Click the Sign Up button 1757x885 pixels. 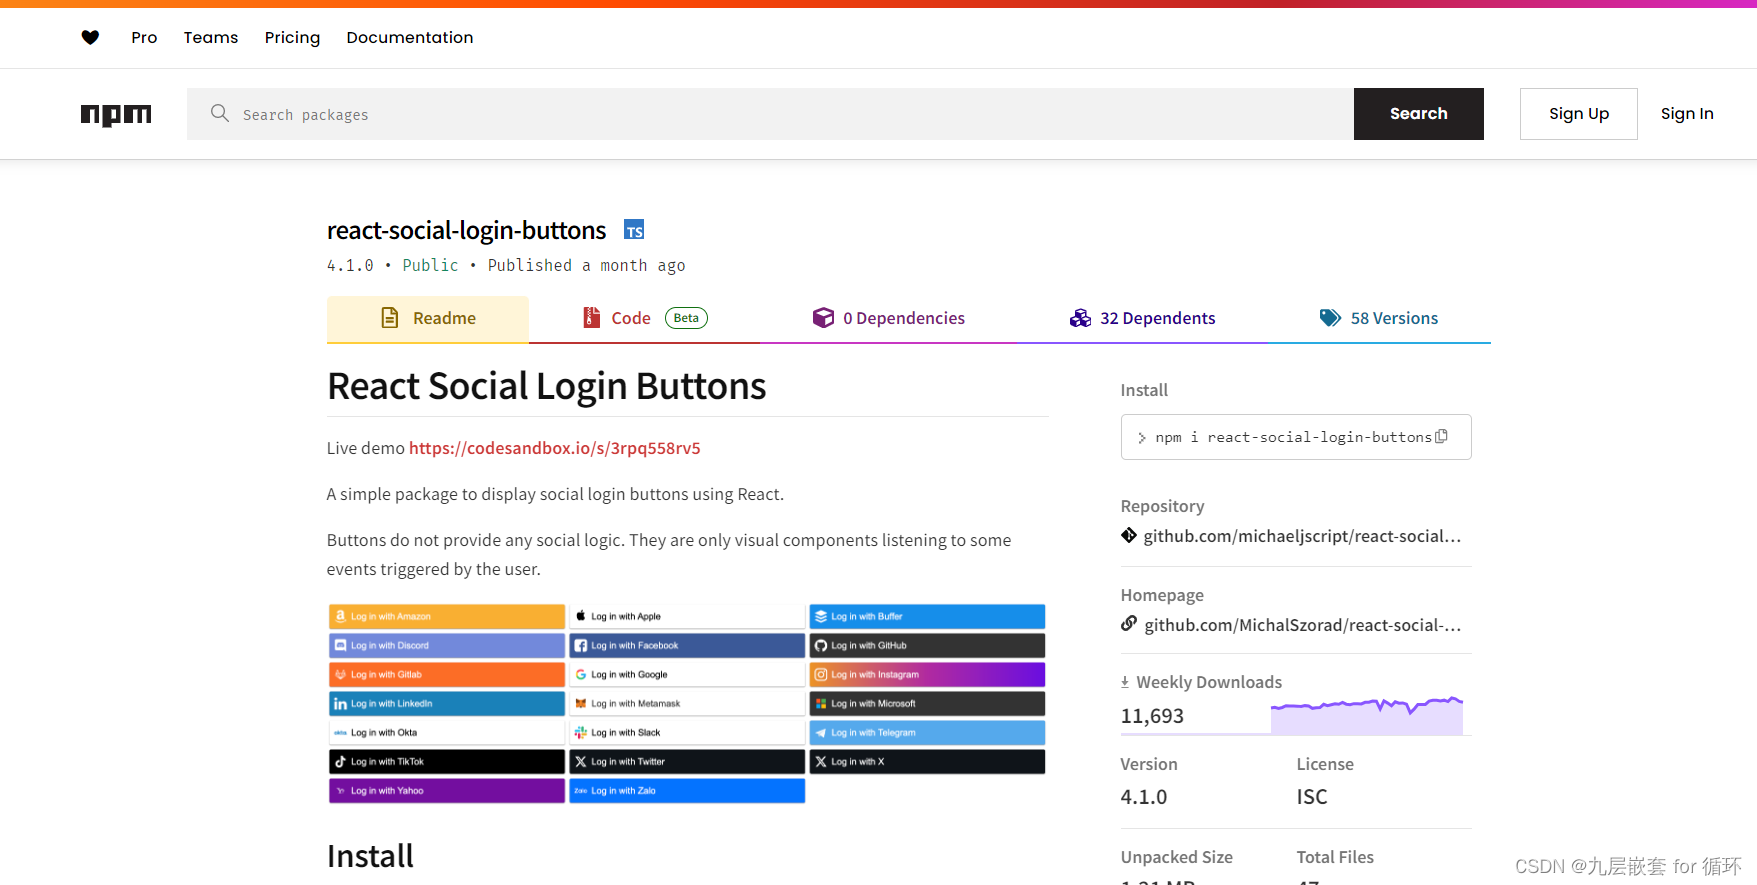coord(1579,114)
